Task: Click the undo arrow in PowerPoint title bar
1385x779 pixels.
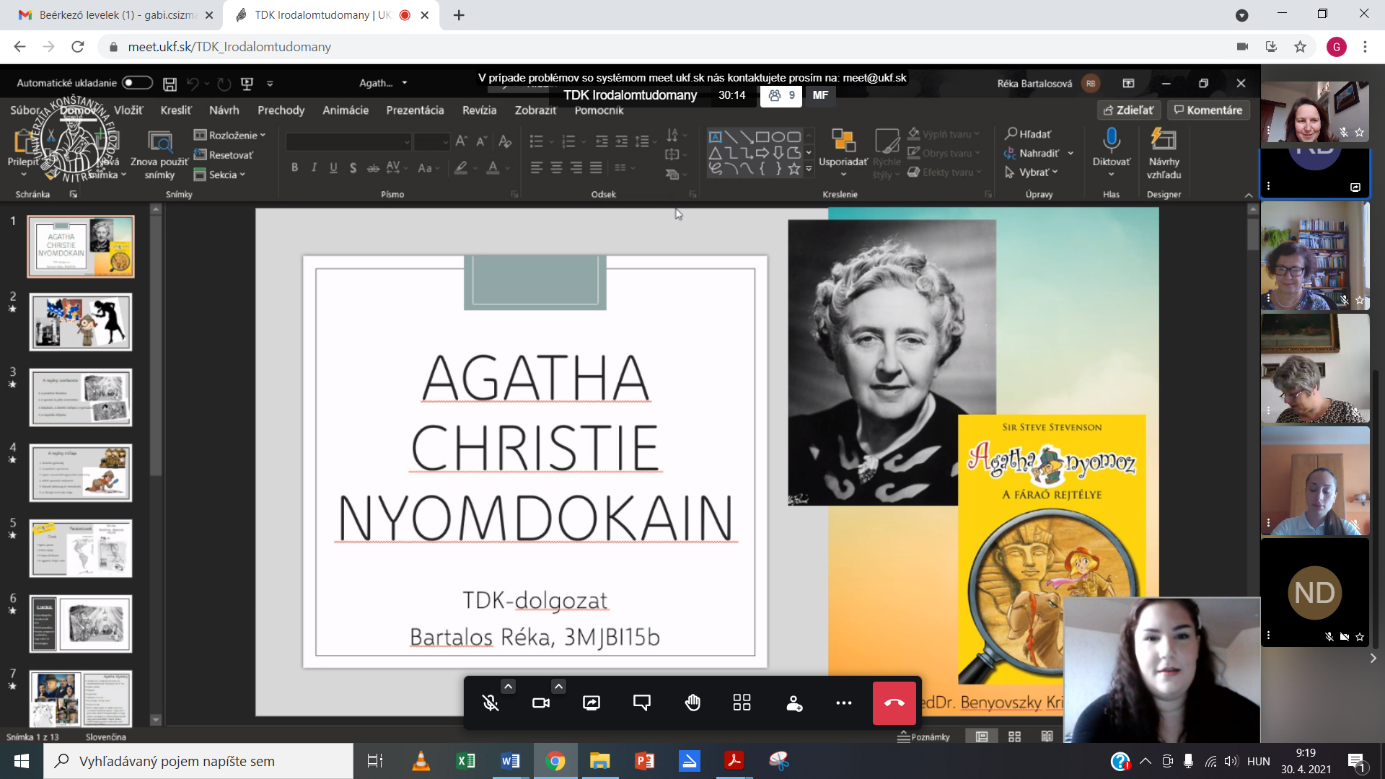Action: (x=193, y=84)
